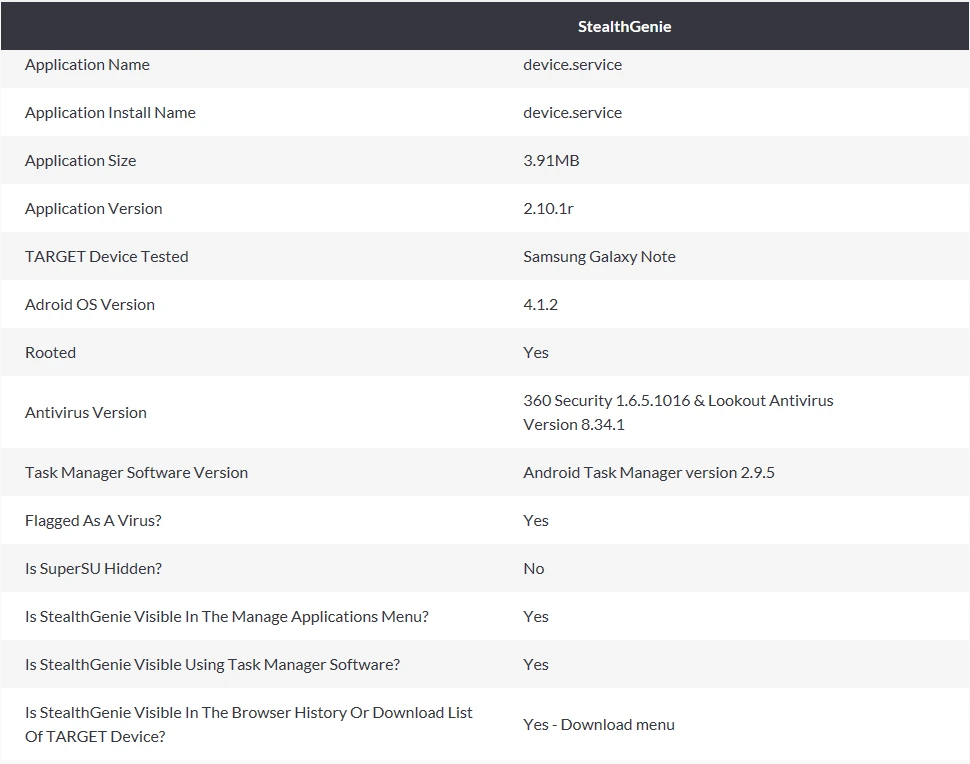Click the No answer for SuperSU Hidden

(x=534, y=569)
